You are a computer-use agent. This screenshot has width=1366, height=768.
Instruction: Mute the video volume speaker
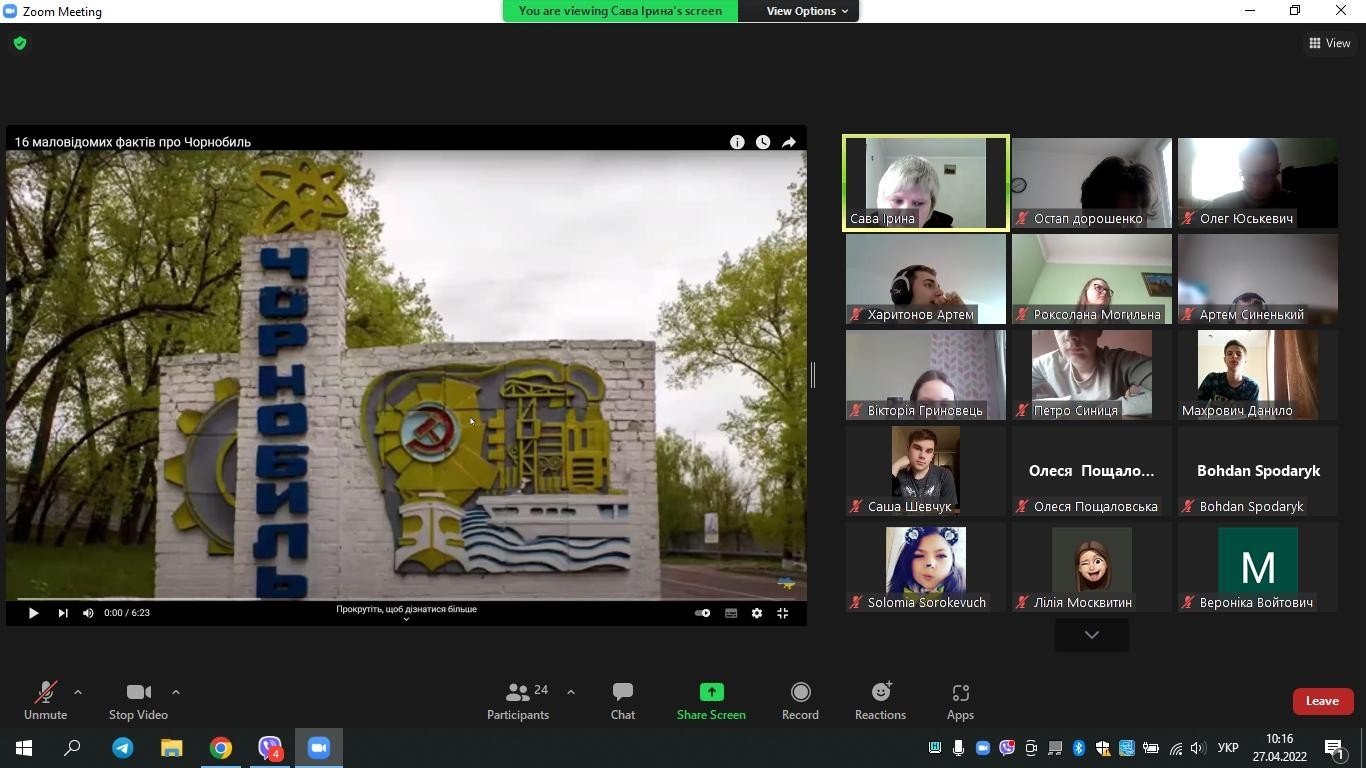coord(88,613)
